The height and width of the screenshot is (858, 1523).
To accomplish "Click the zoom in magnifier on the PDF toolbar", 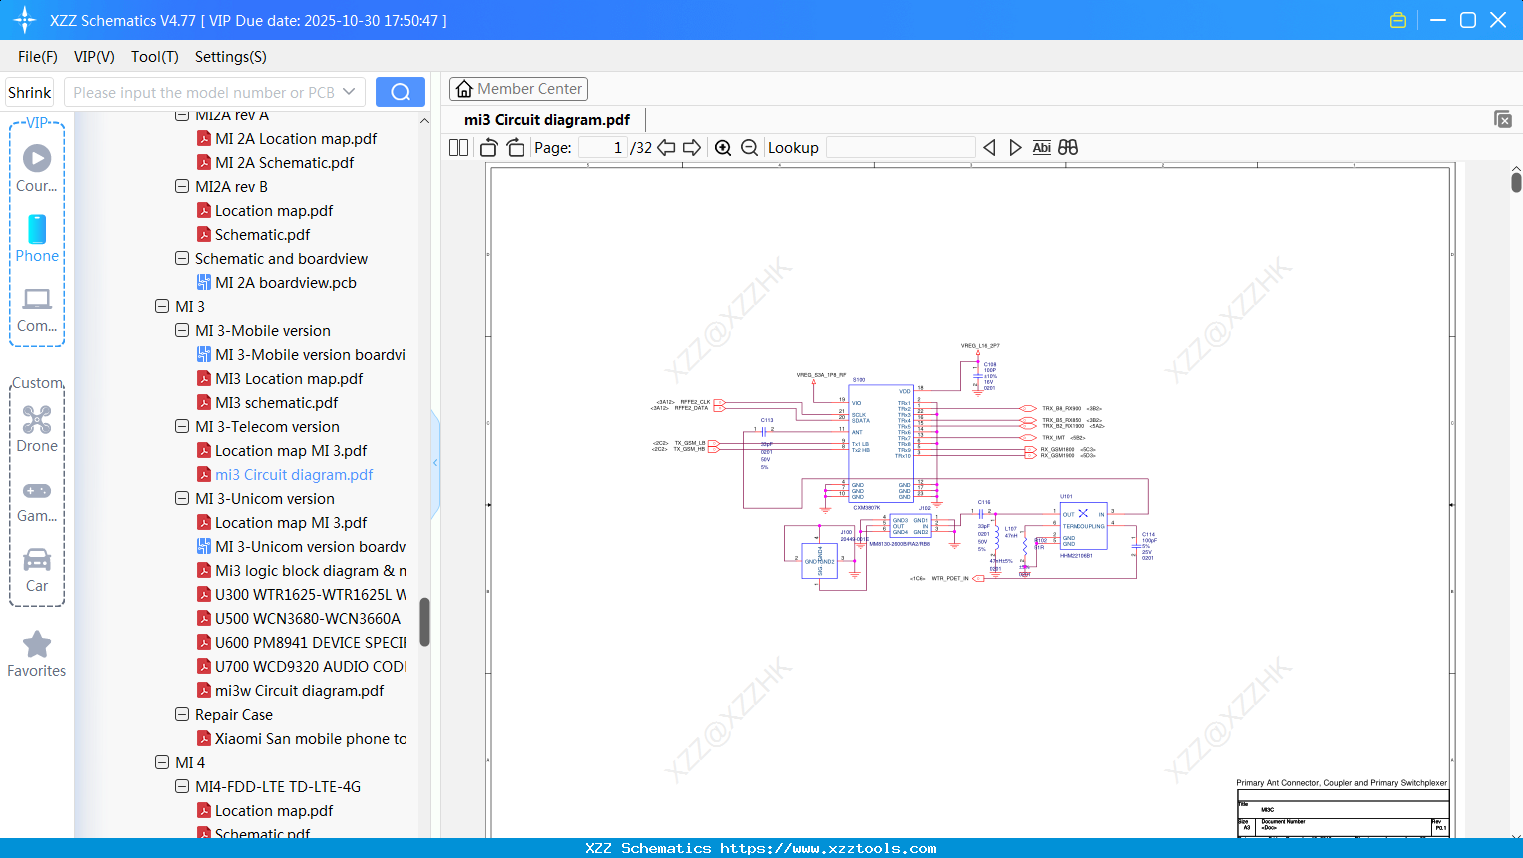I will click(x=723, y=147).
